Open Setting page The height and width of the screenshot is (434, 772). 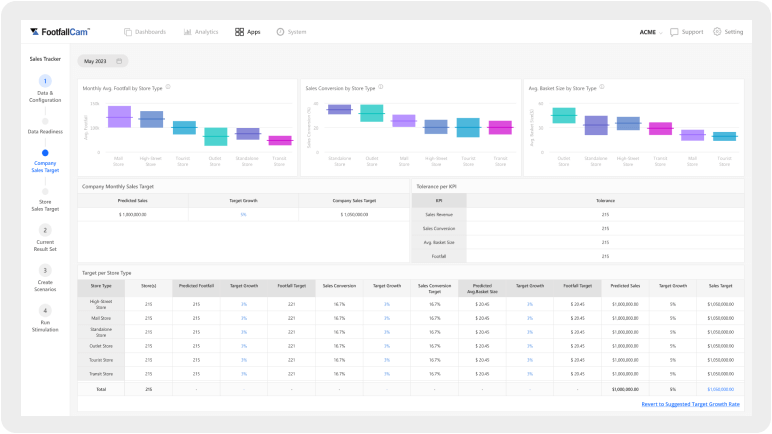click(728, 32)
